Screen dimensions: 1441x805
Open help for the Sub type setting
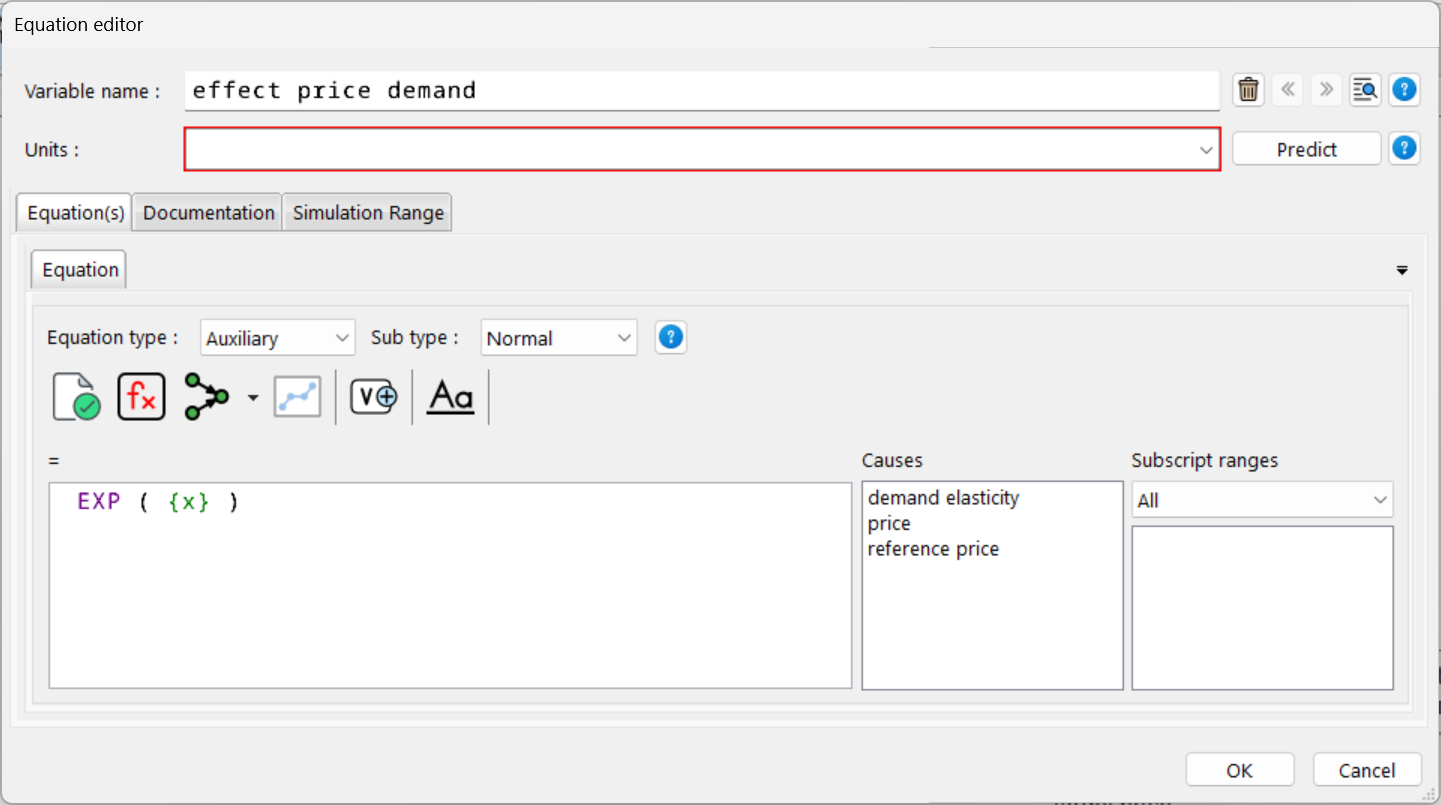pyautogui.click(x=670, y=337)
